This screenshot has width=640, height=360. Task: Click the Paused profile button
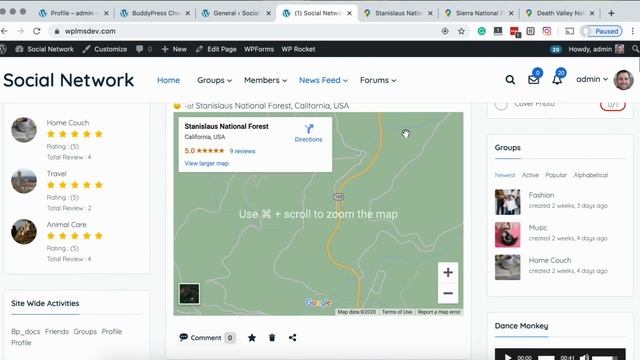click(602, 31)
